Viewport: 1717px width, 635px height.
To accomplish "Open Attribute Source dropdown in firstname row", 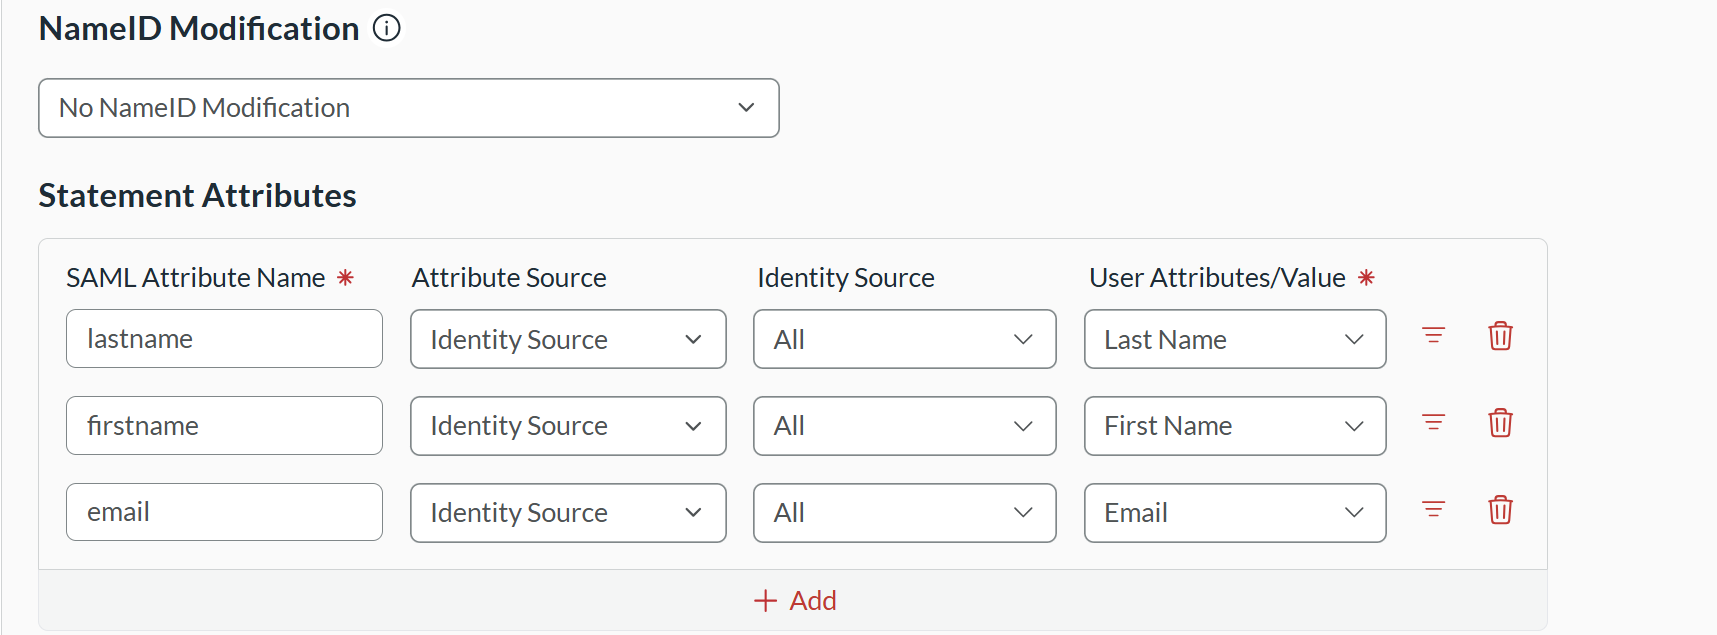I will [x=568, y=426].
